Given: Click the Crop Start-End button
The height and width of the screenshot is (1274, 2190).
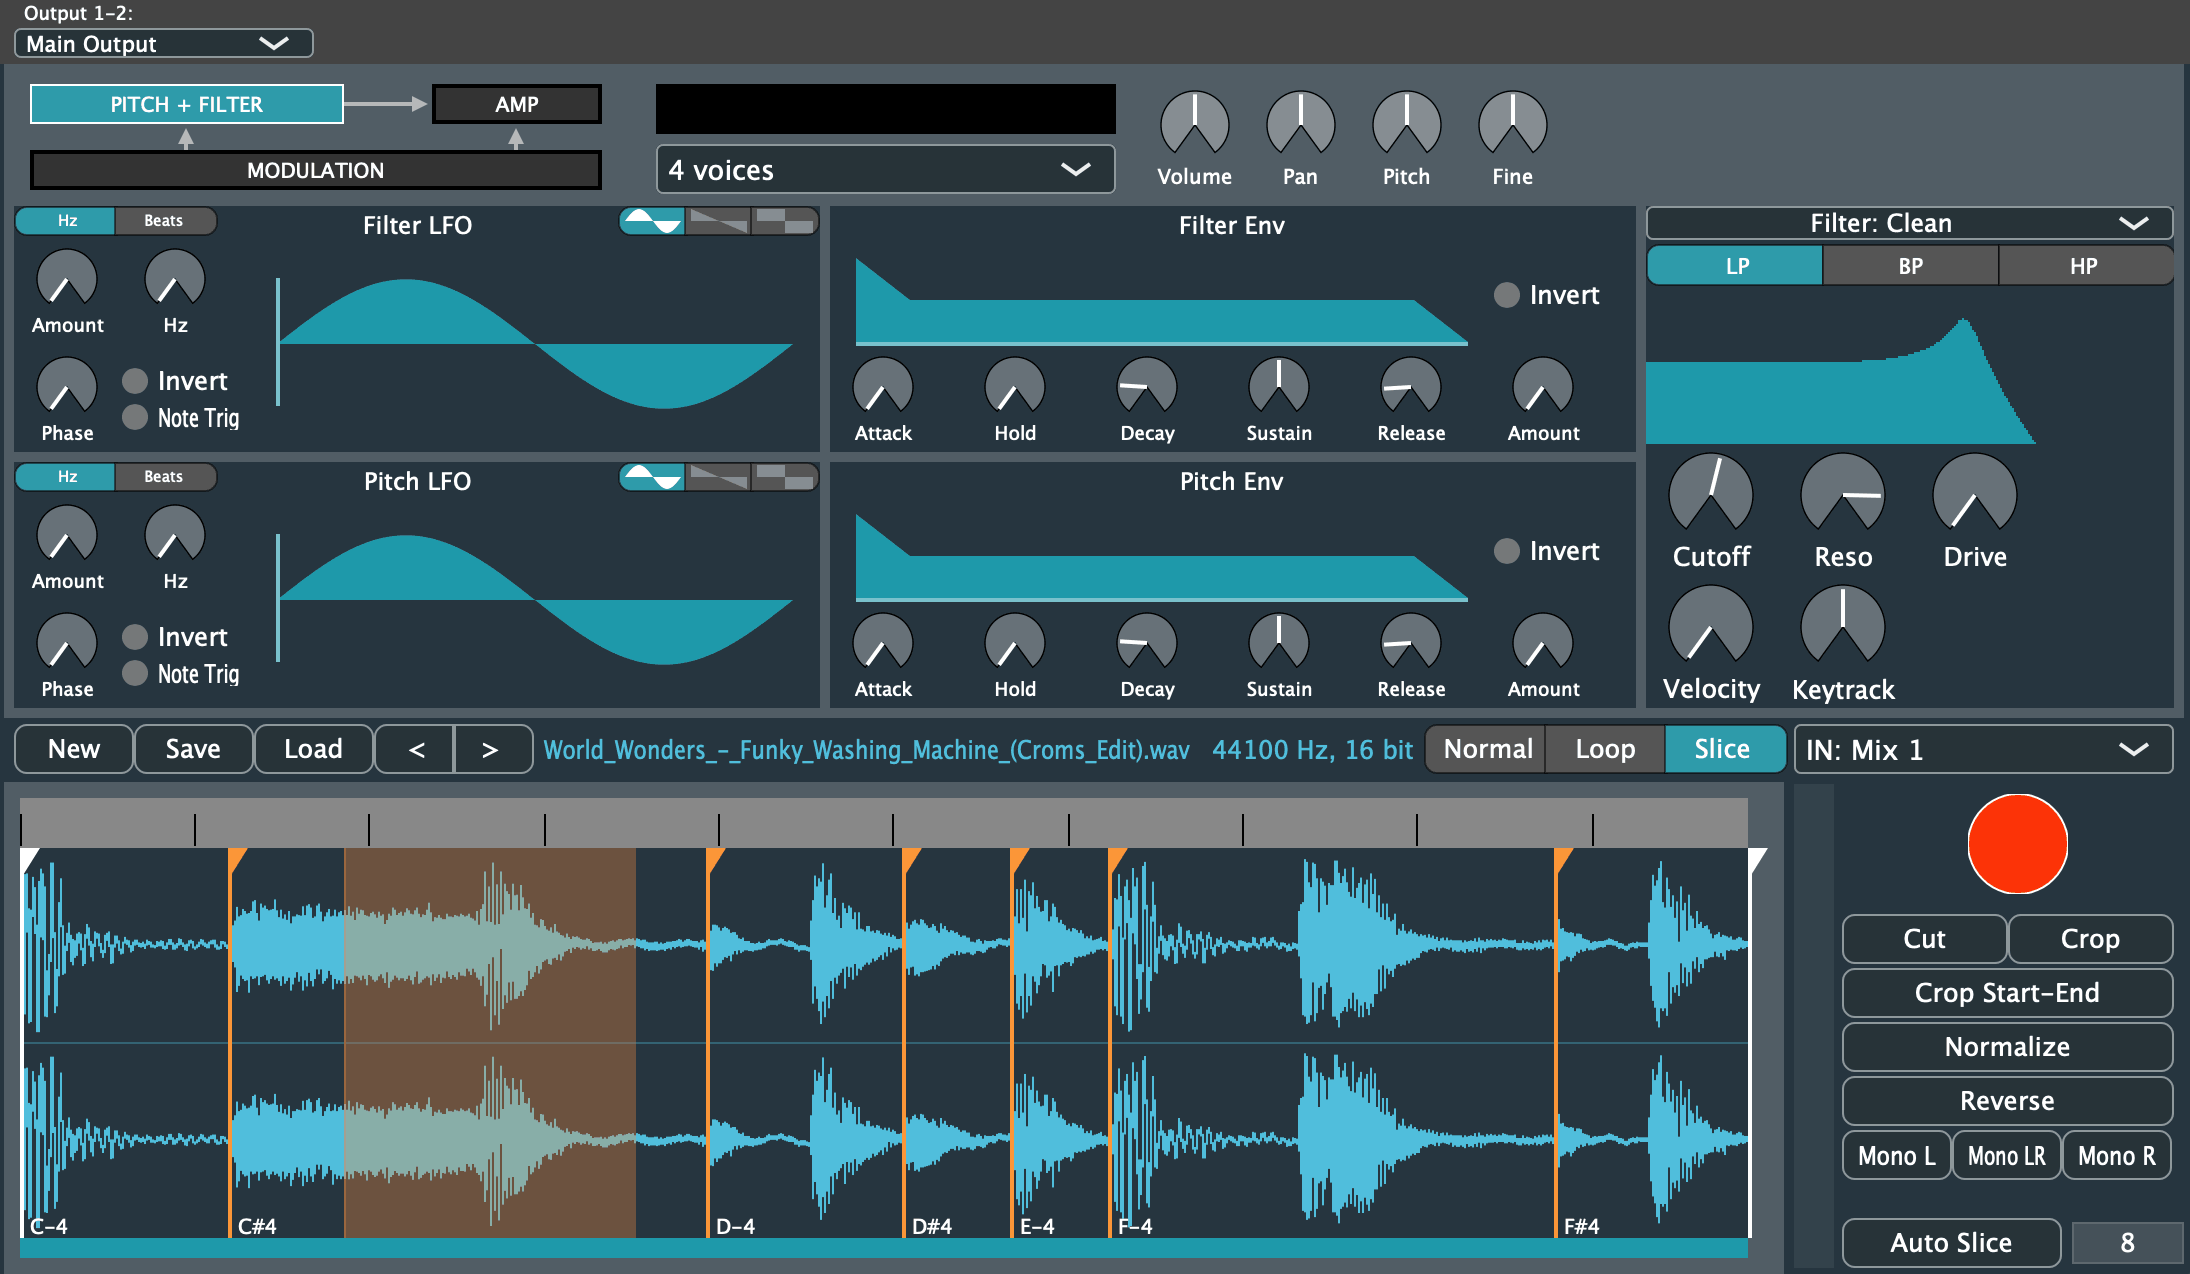Looking at the screenshot, I should coord(2007,993).
